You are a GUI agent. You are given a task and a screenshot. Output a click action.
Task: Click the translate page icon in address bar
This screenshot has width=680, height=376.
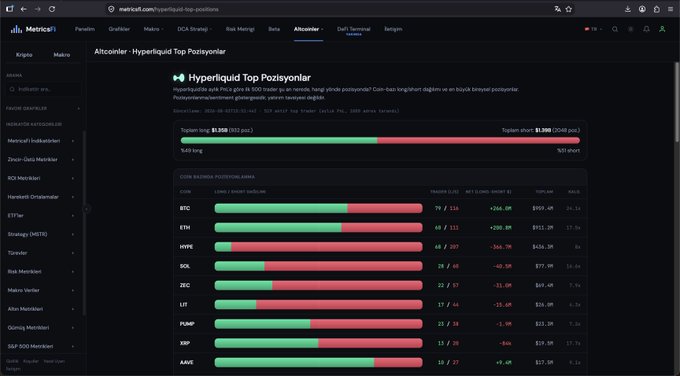click(557, 9)
